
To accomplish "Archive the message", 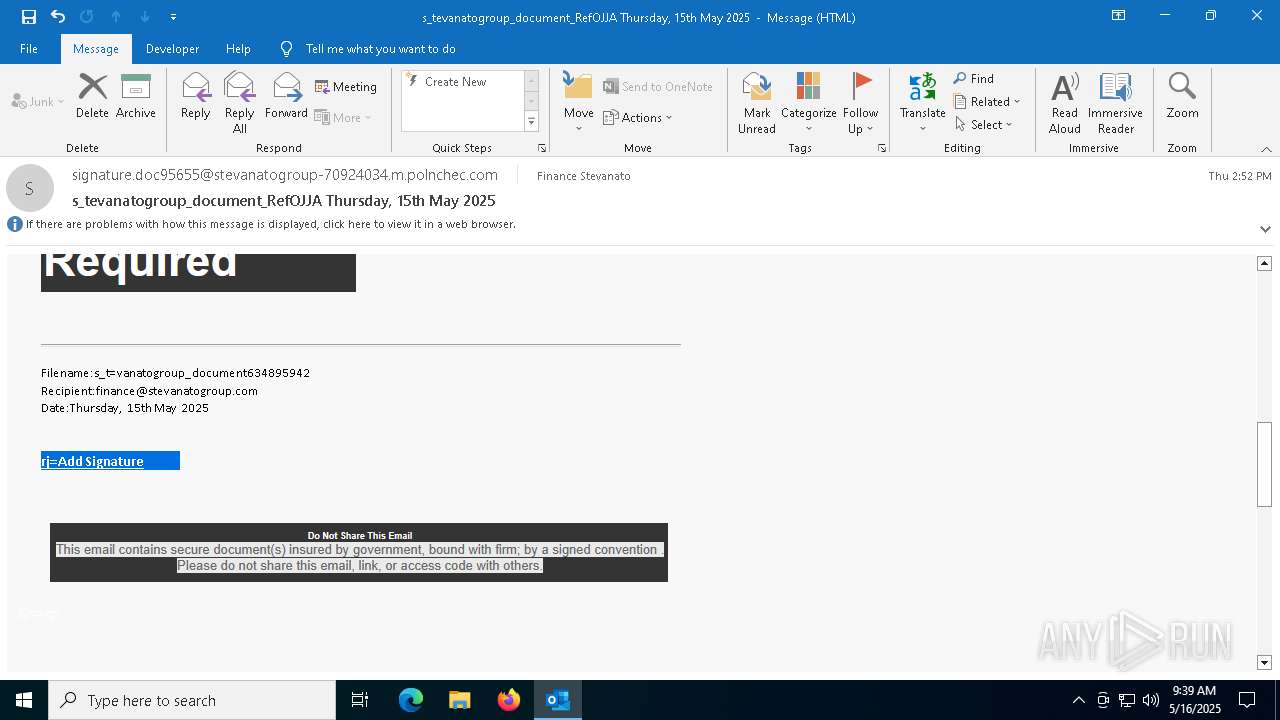I will pos(136,96).
